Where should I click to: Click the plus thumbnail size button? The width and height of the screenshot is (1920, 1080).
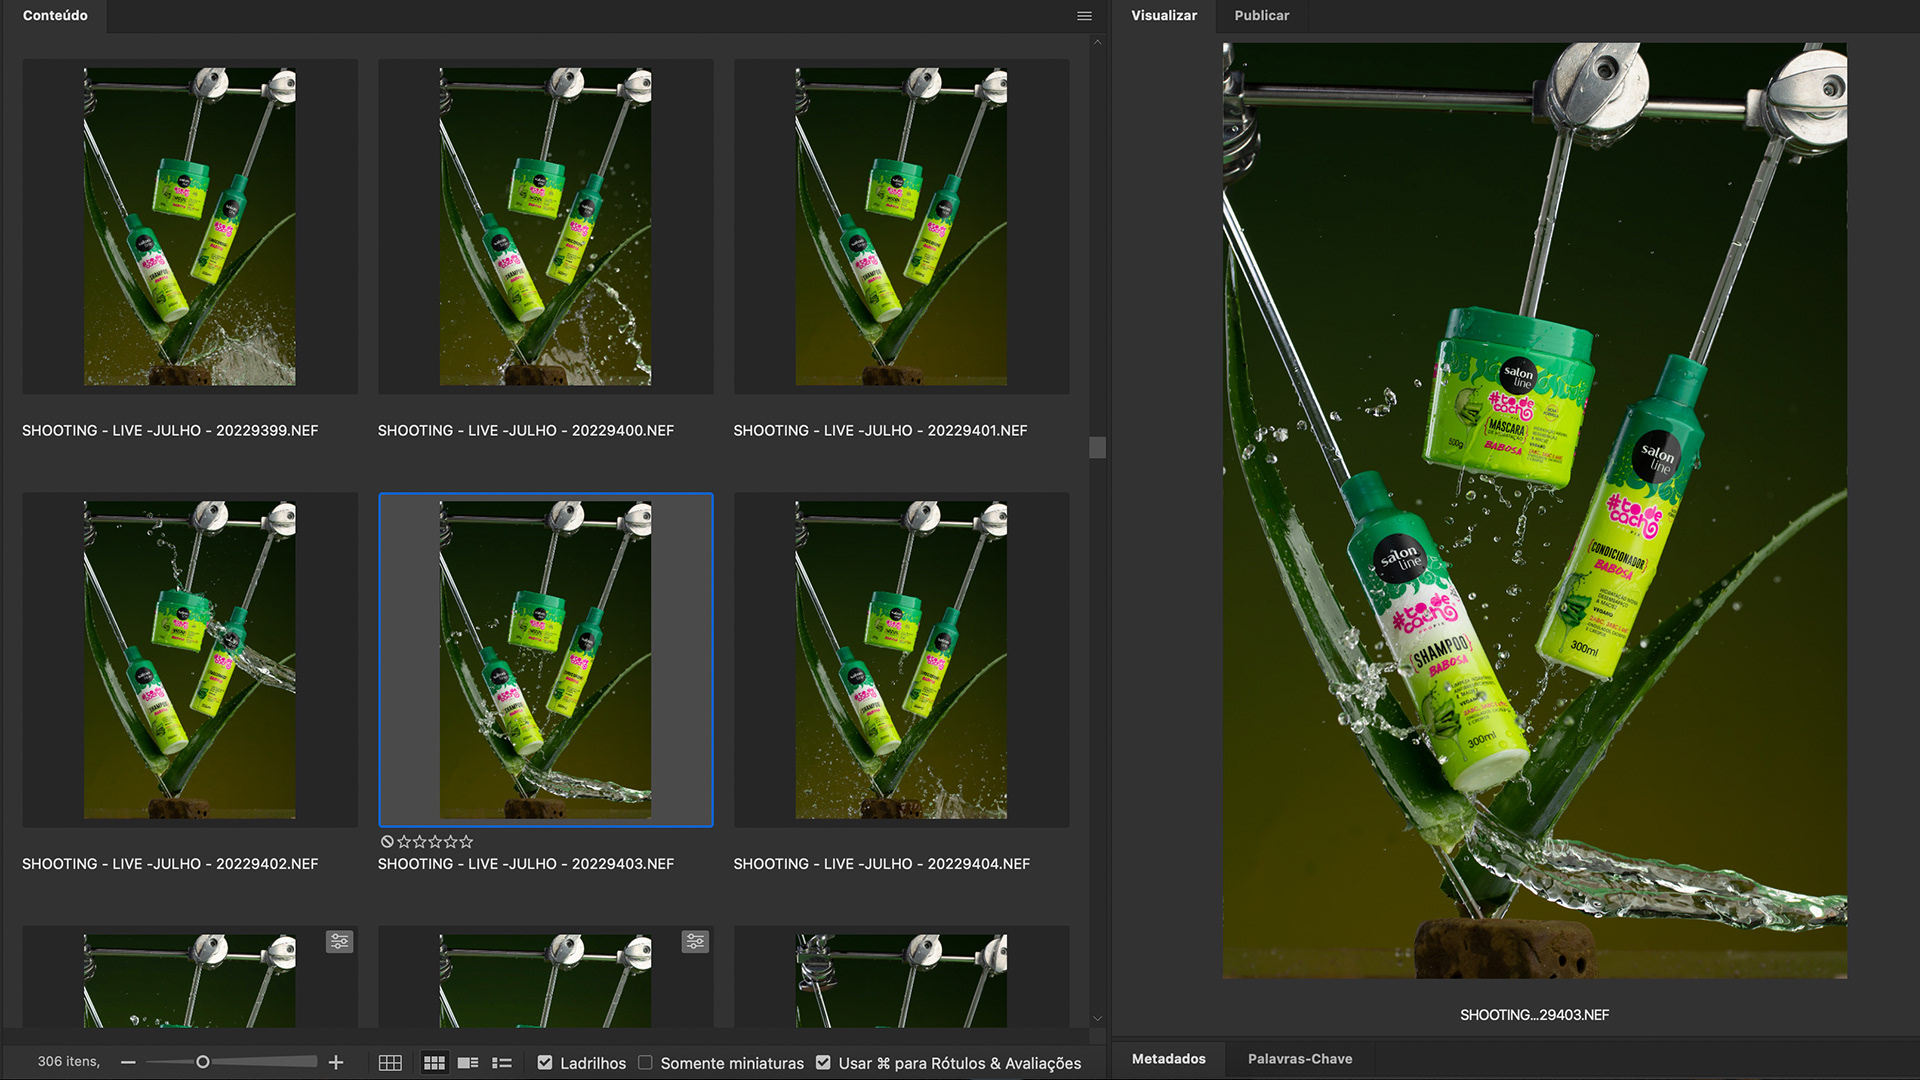pyautogui.click(x=336, y=1062)
